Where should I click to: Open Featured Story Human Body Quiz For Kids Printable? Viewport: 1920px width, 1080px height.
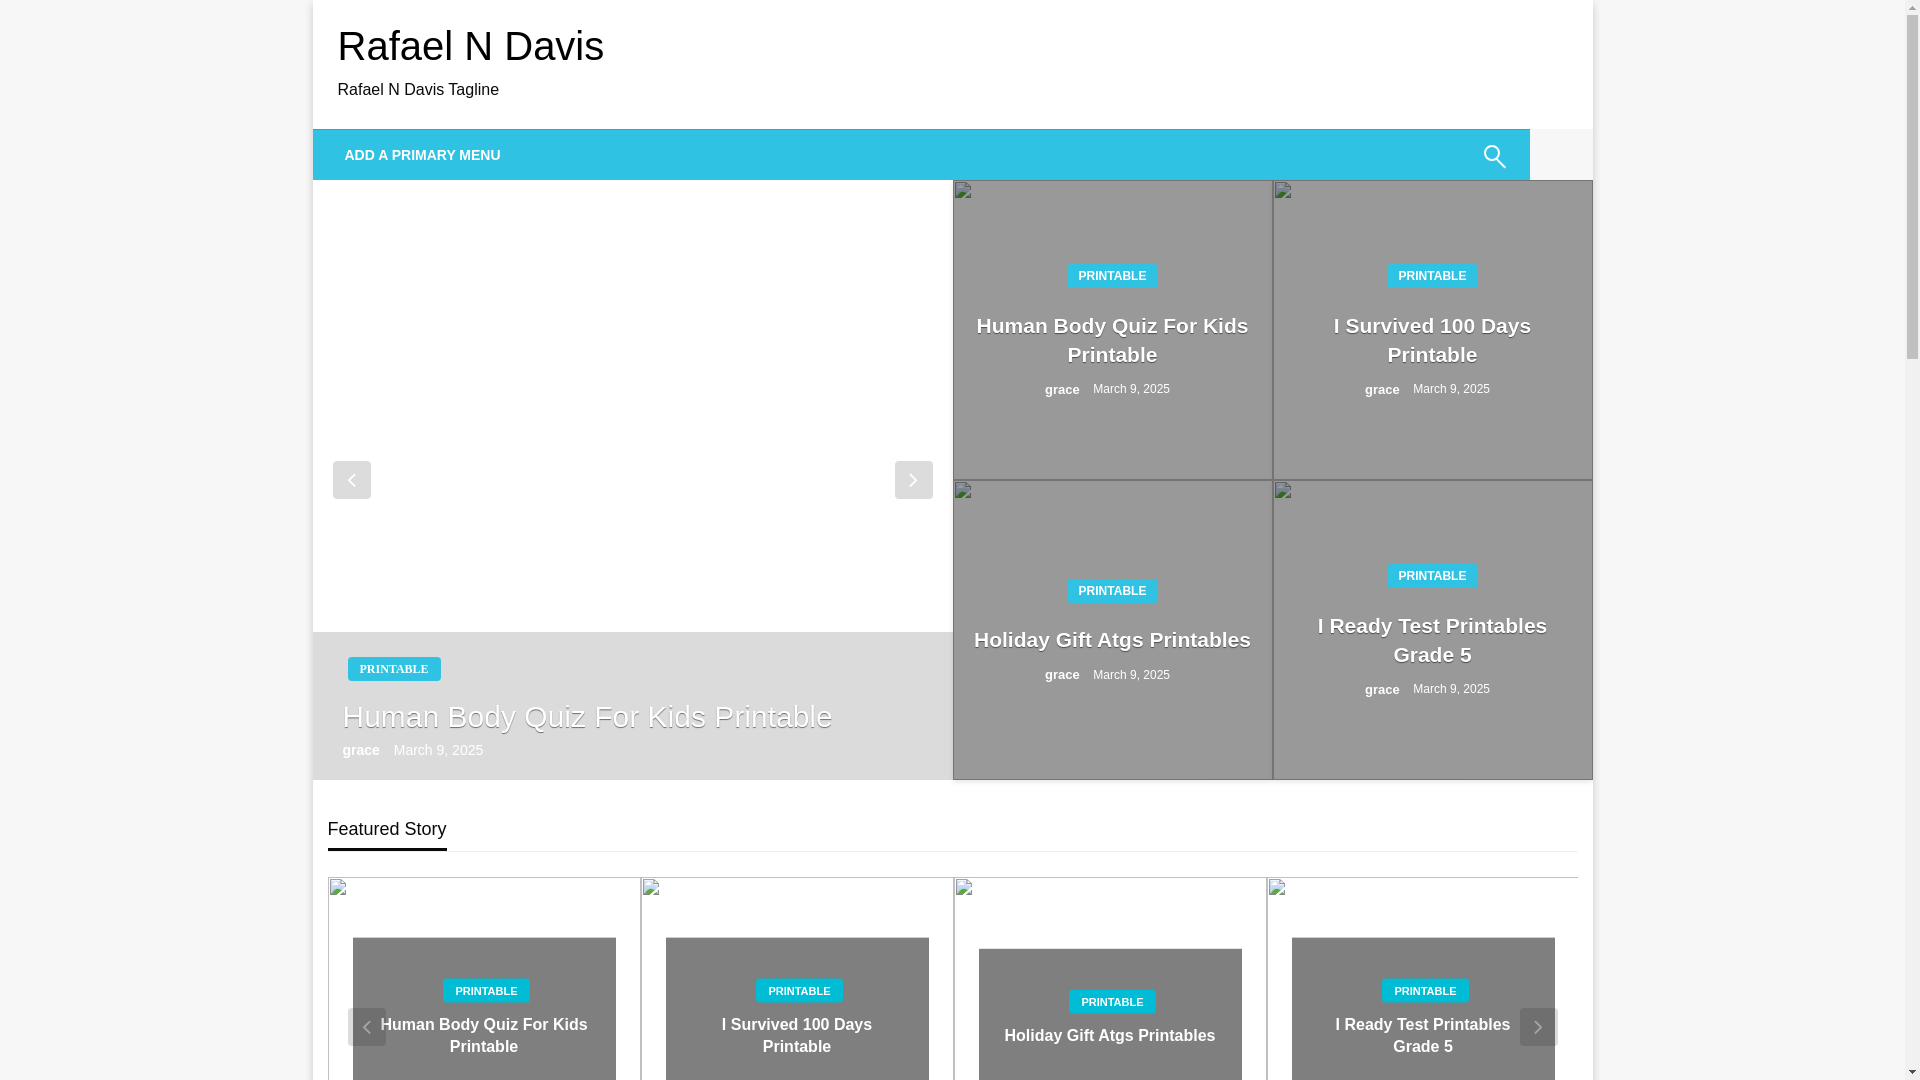coord(484,1036)
